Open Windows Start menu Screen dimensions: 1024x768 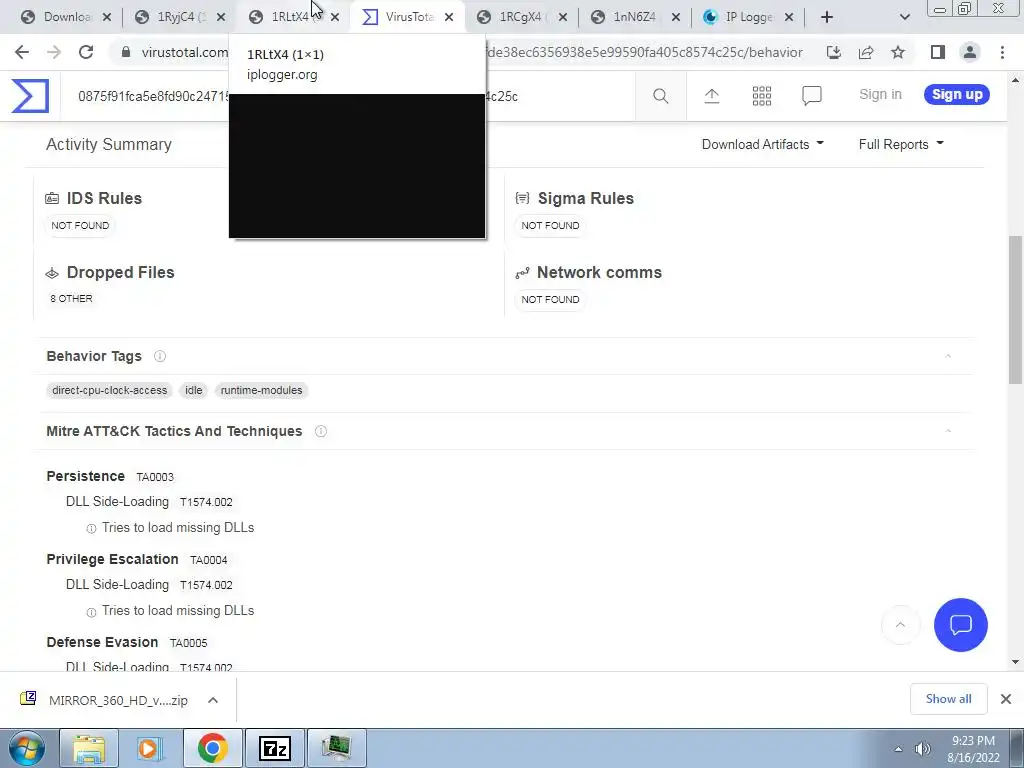point(26,748)
